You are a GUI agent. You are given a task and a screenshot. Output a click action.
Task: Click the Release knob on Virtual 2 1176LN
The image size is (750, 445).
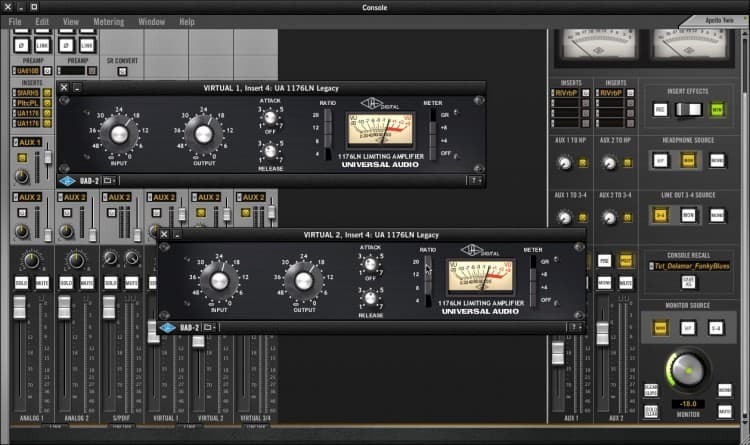tap(370, 298)
